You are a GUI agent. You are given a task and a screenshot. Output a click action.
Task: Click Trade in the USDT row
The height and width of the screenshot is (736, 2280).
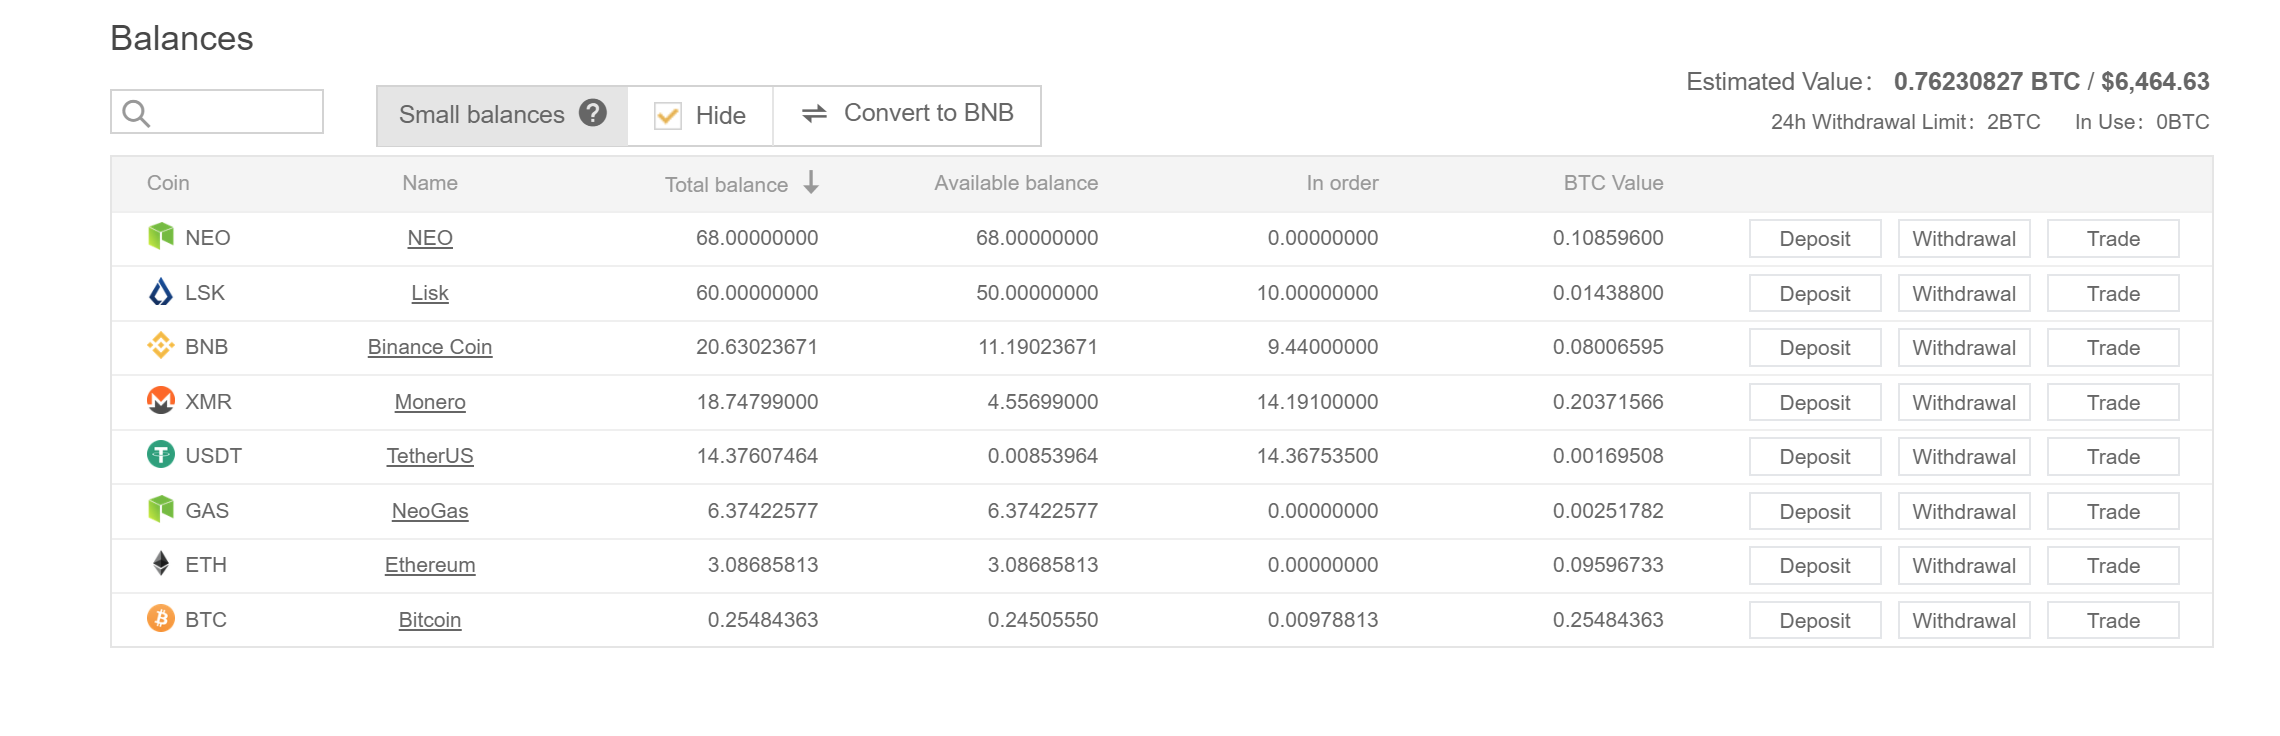pos(2113,457)
